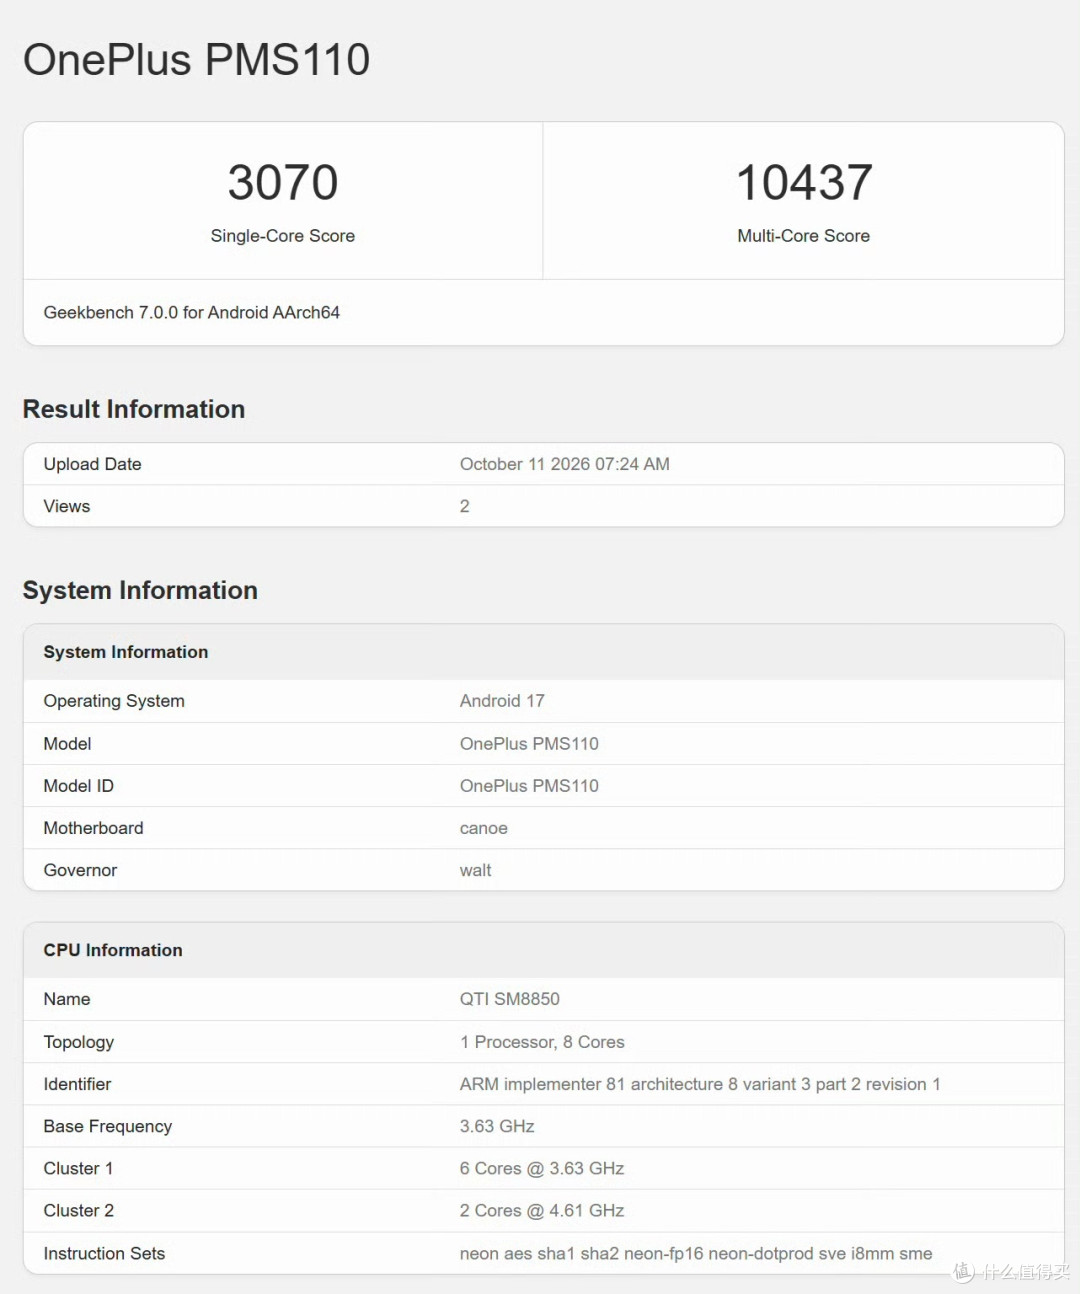Select the Views count value 2
The width and height of the screenshot is (1080, 1294).
tap(465, 506)
